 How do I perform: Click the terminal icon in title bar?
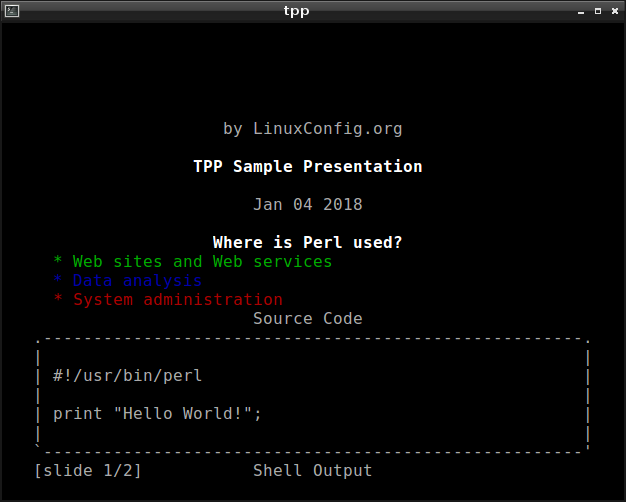tap(12, 11)
